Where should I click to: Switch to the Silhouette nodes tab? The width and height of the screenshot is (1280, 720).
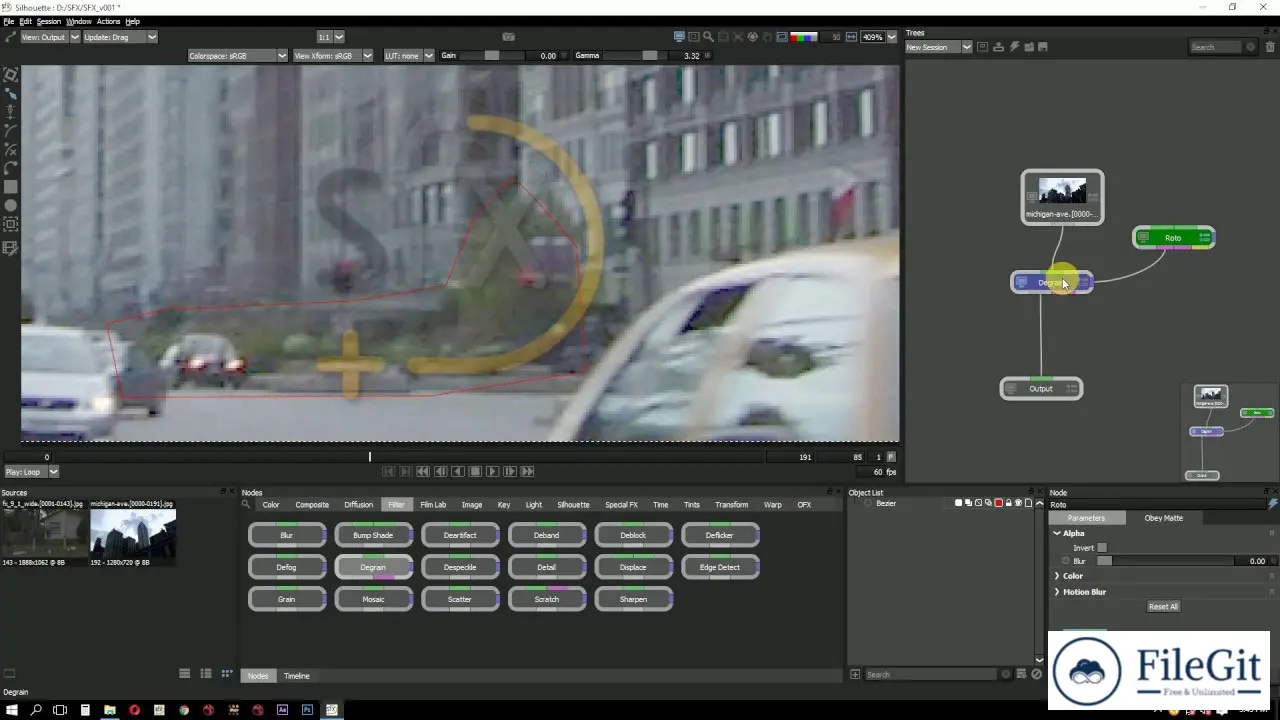point(573,505)
